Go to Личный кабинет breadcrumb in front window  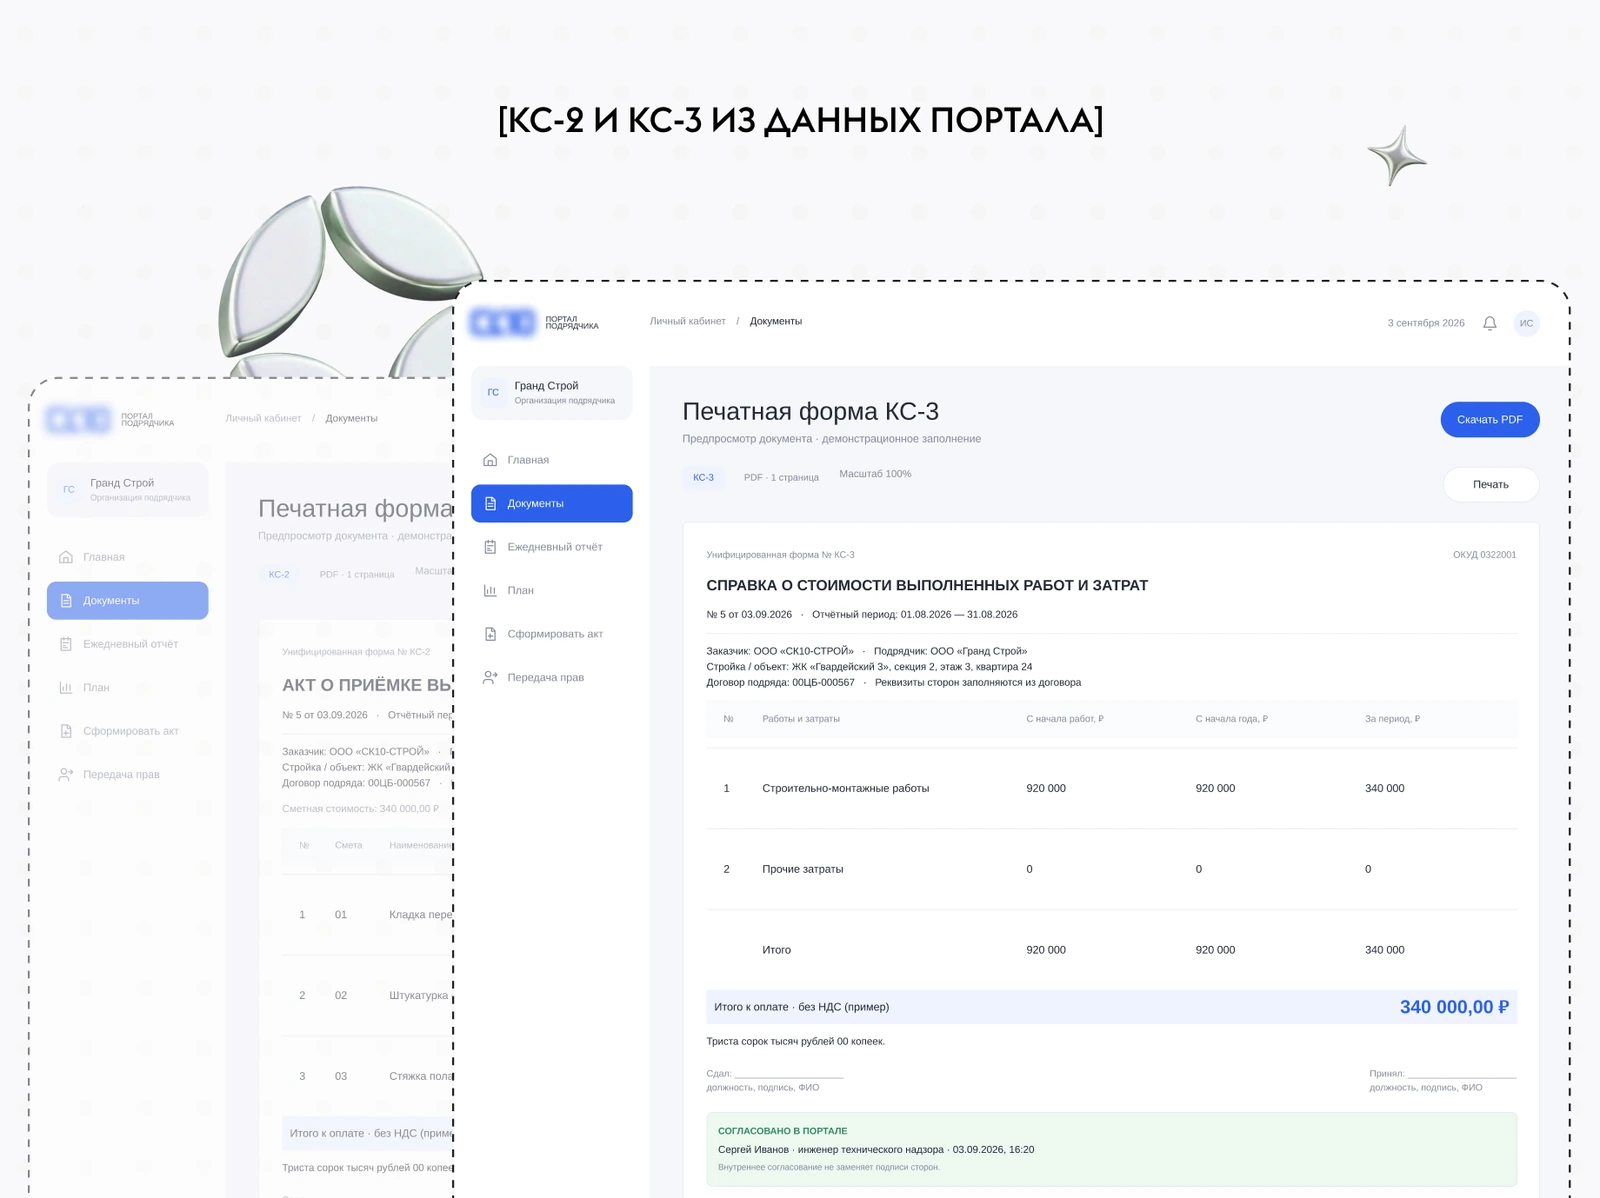click(x=688, y=321)
